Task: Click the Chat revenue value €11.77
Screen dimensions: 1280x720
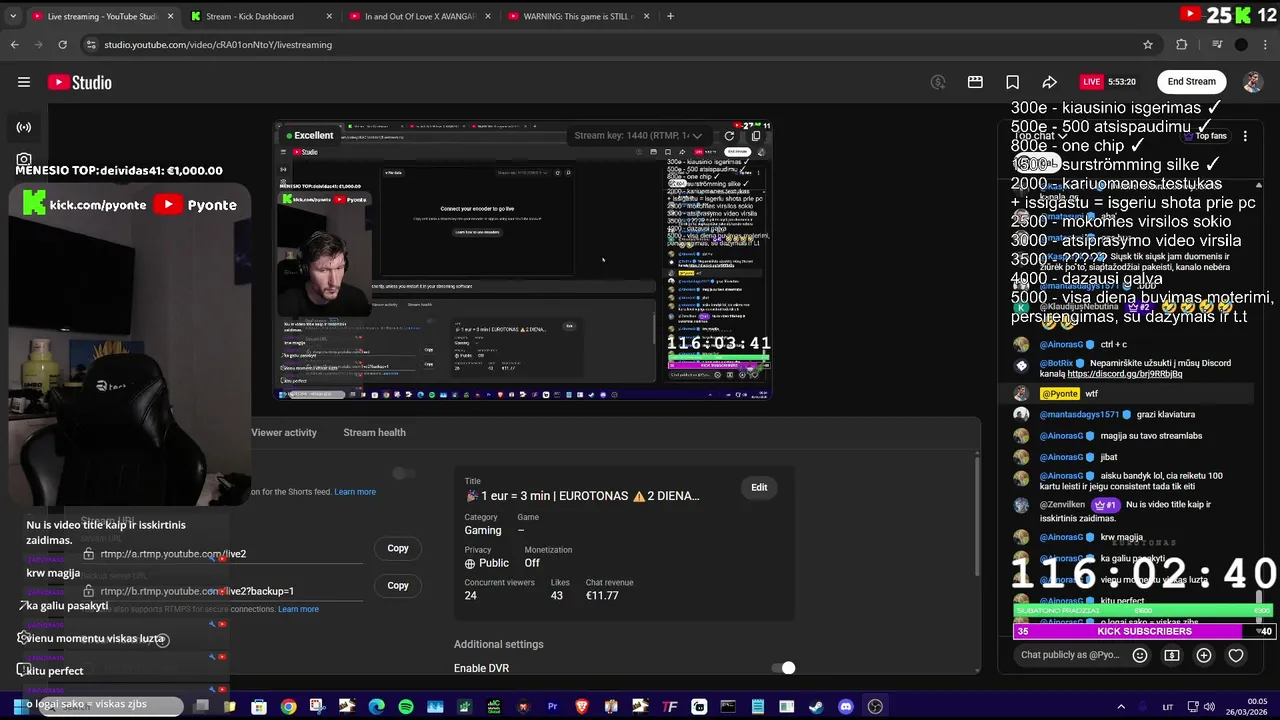Action: [x=603, y=595]
